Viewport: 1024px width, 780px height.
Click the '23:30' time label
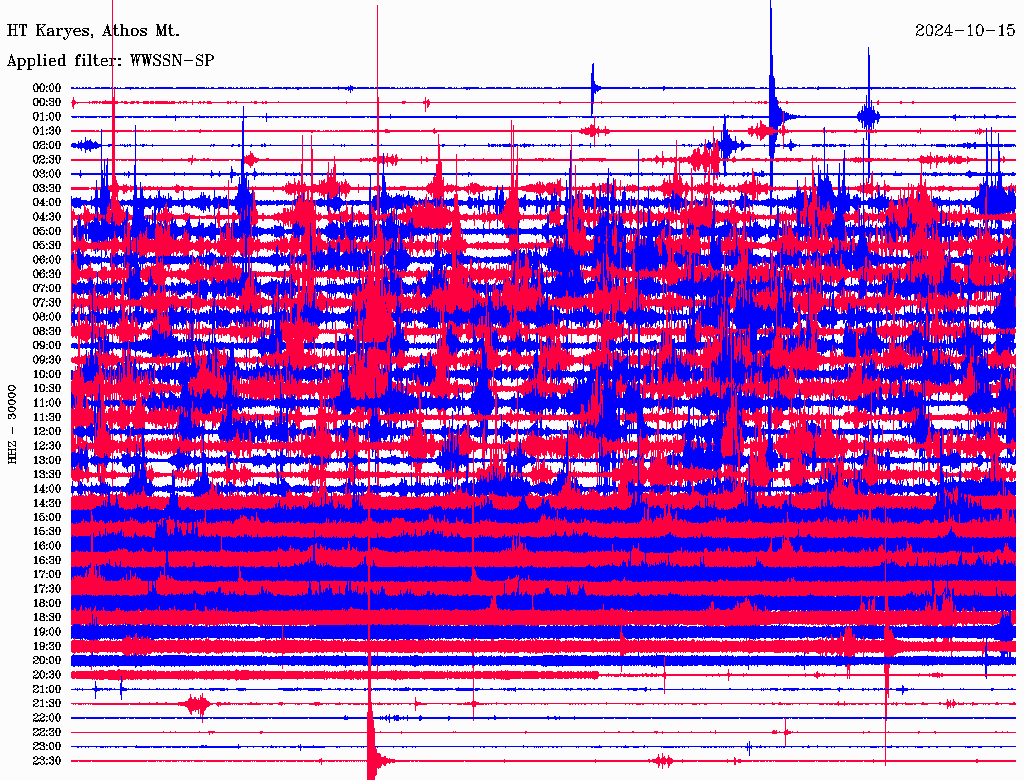pyautogui.click(x=47, y=761)
